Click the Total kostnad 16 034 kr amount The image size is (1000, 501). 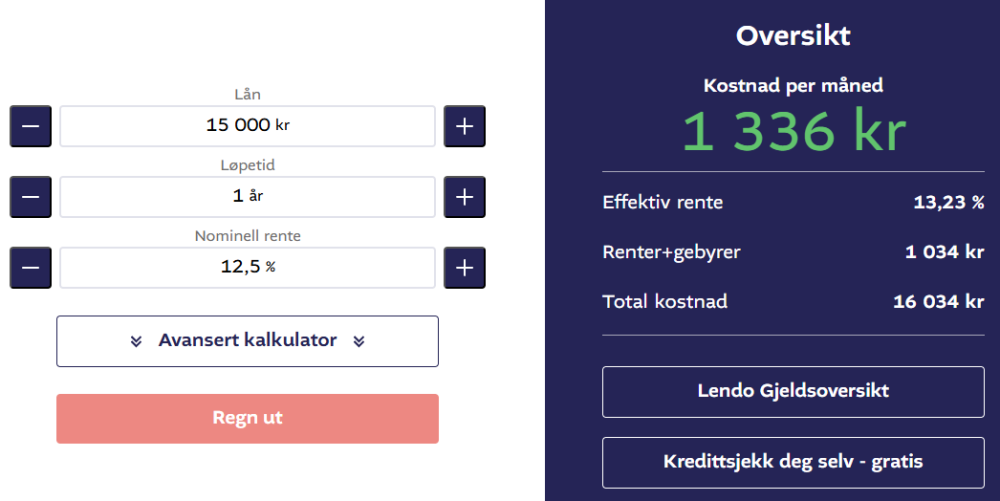click(939, 301)
